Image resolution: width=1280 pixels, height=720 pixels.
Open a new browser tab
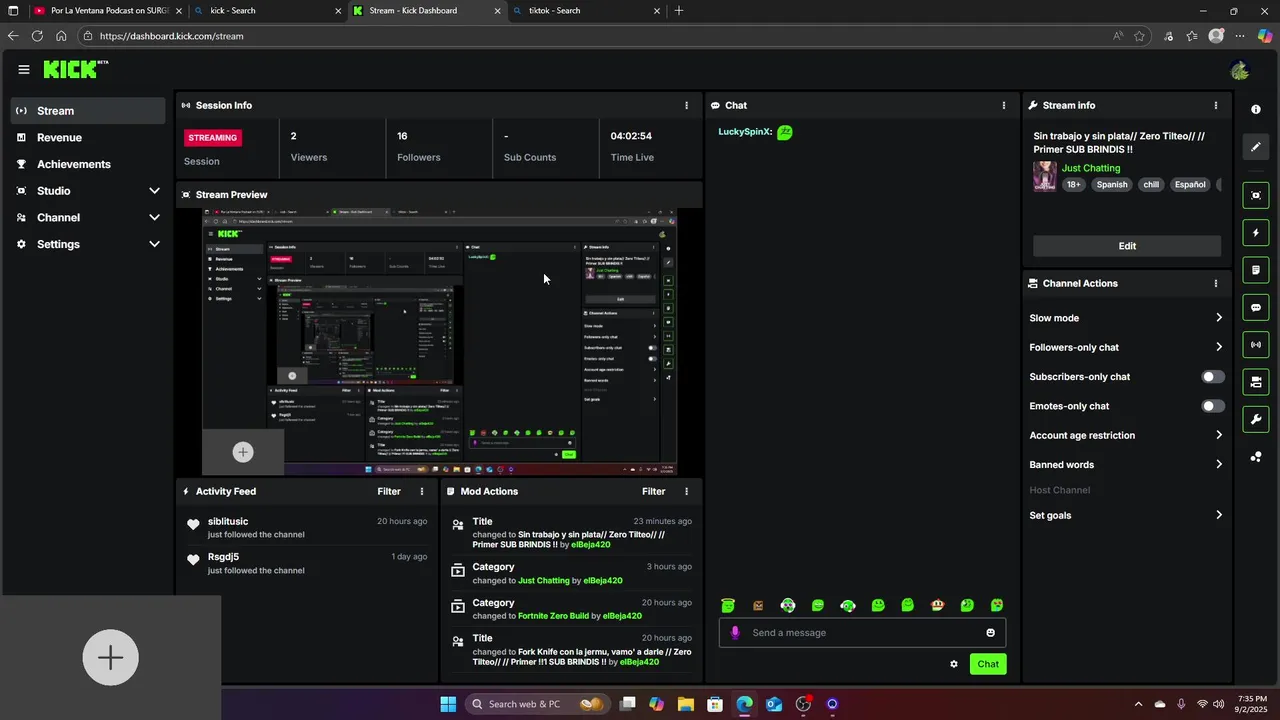(x=679, y=11)
